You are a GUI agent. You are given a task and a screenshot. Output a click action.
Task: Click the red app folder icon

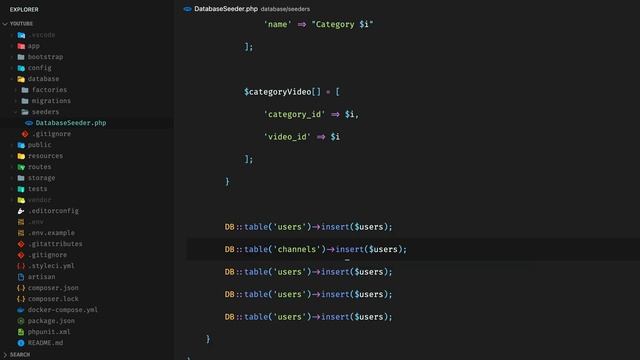(x=21, y=46)
